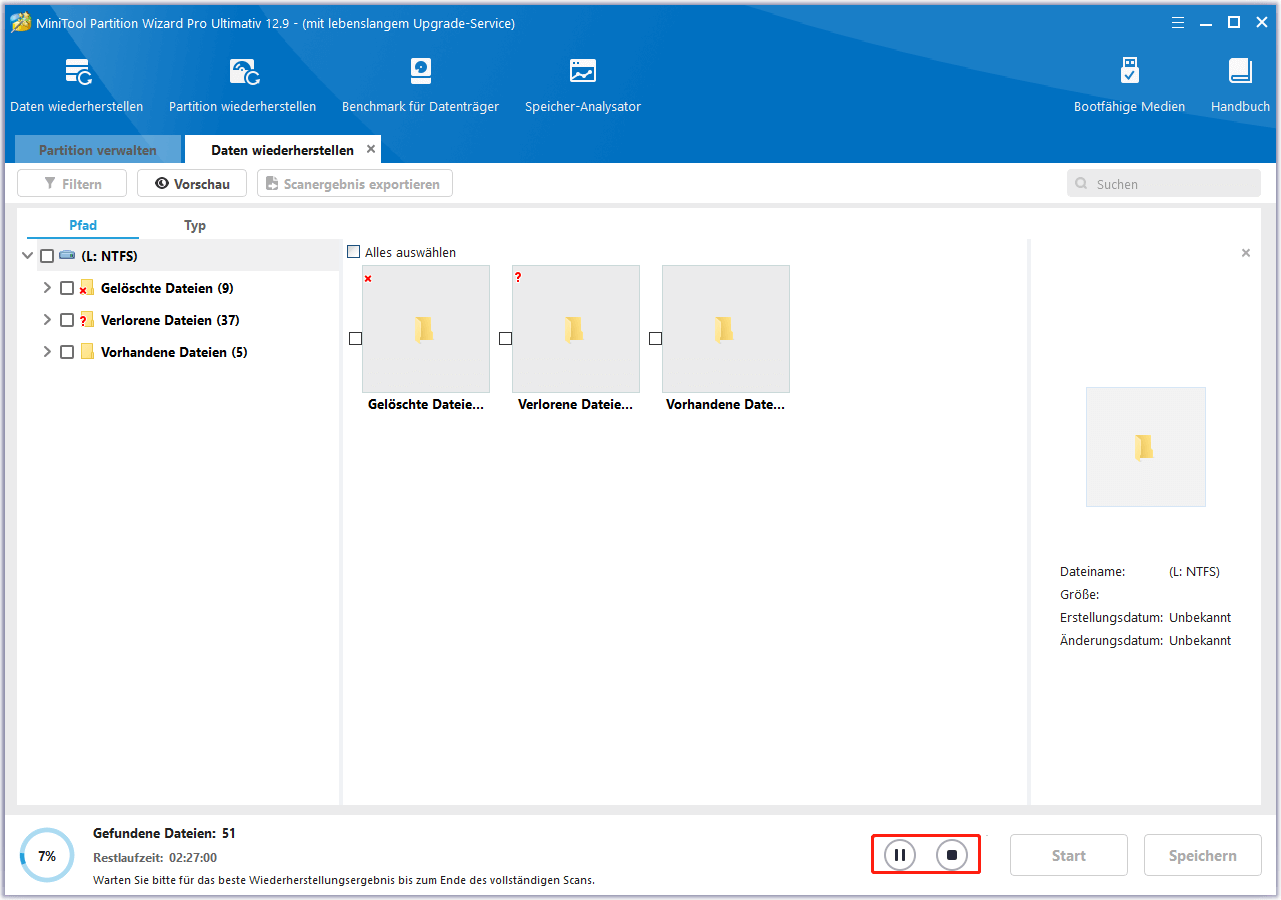The height and width of the screenshot is (900, 1281).
Task: Click the Gefundene Dateien: 51 status text
Action: [164, 833]
